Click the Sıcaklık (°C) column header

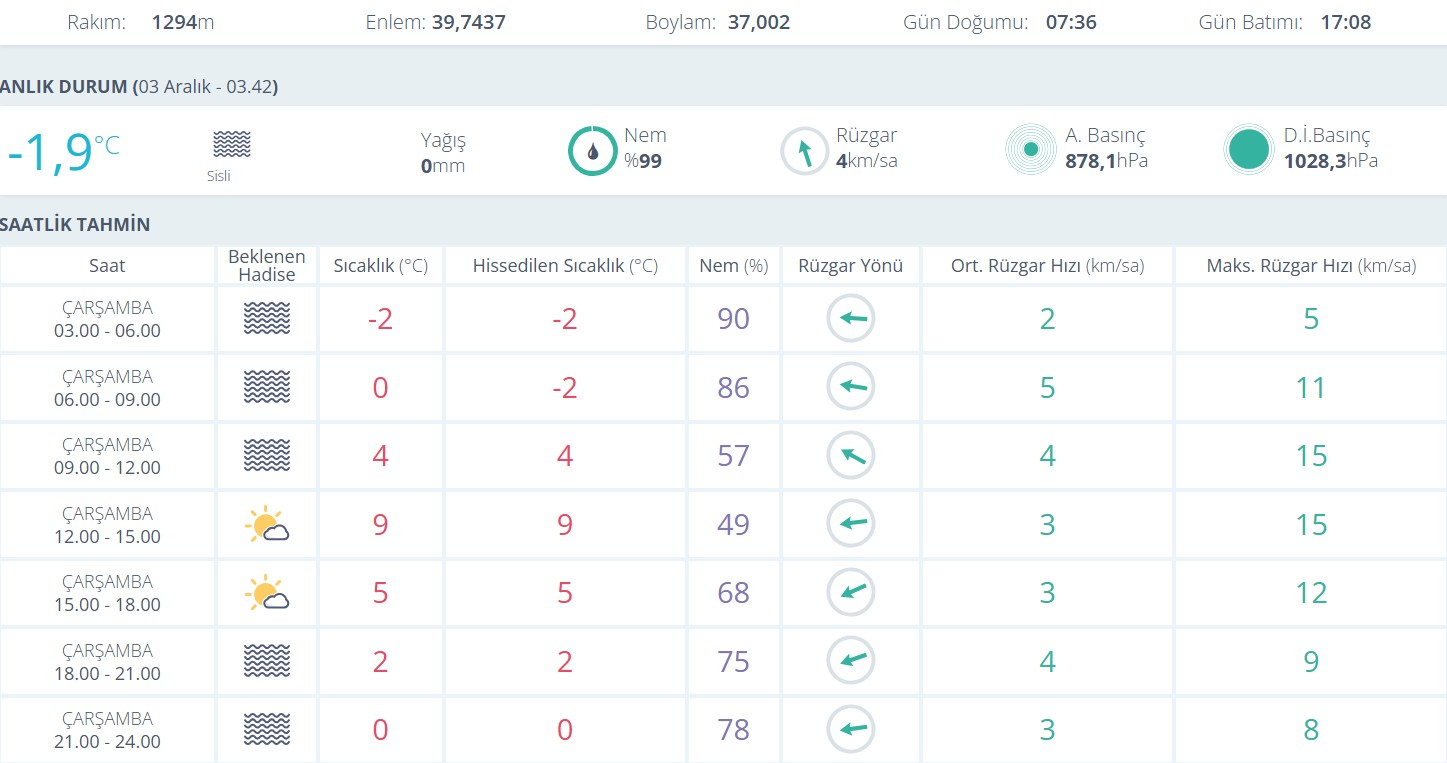click(x=380, y=266)
